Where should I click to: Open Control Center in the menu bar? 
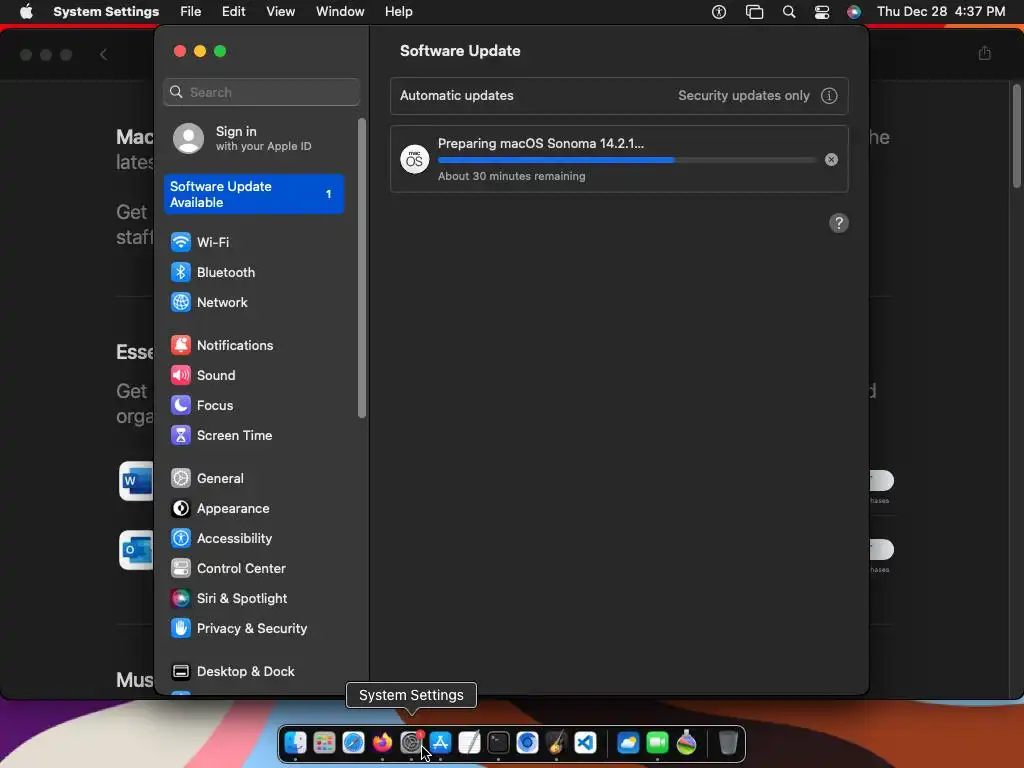[x=822, y=12]
